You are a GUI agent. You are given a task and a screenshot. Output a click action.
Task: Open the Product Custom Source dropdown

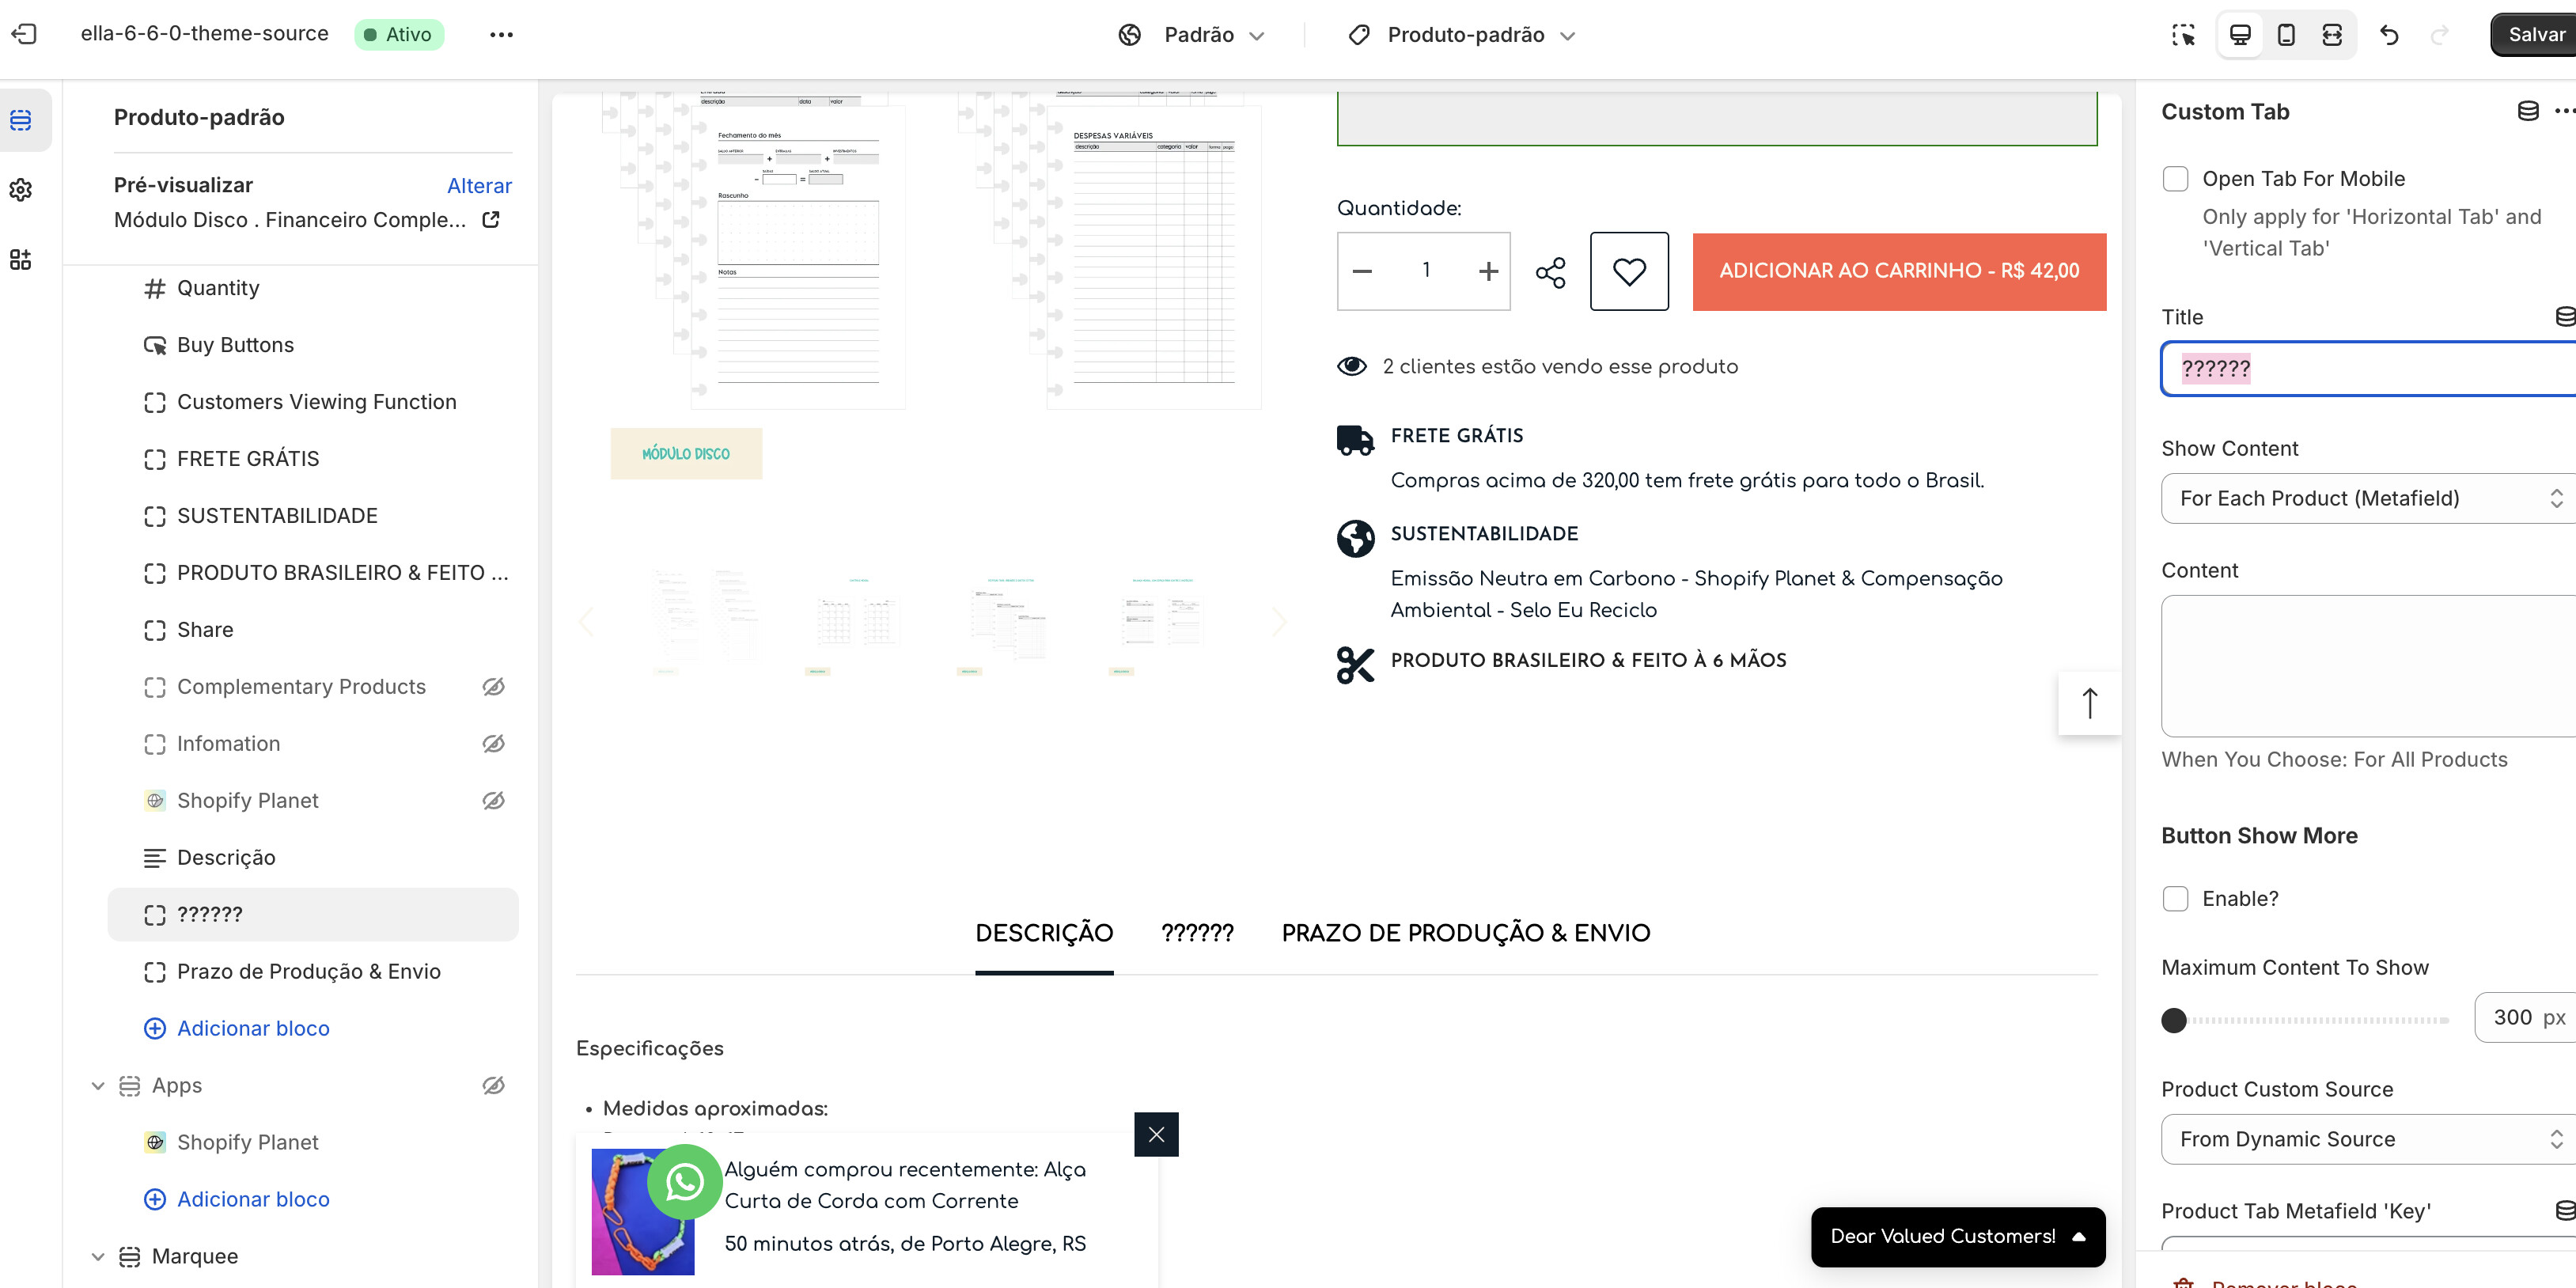tap(2368, 1139)
